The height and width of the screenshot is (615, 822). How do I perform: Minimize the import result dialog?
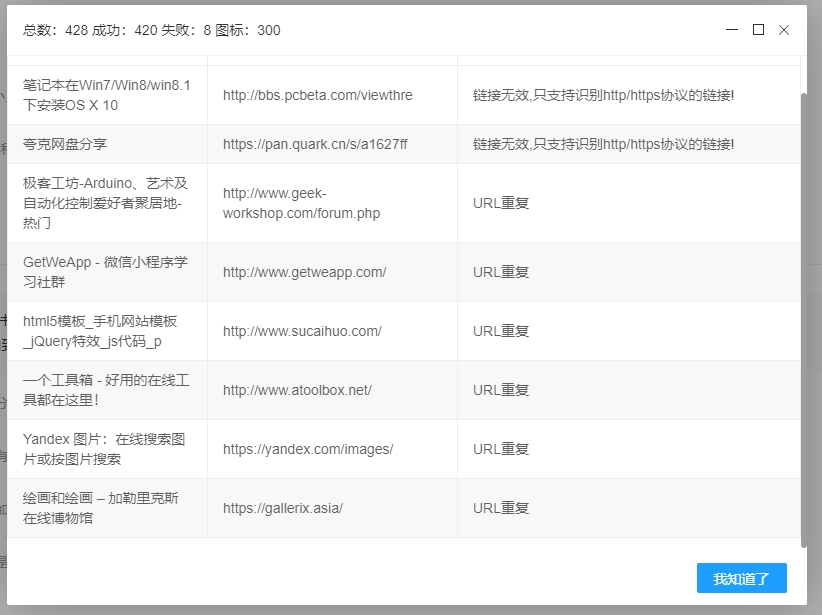(732, 30)
